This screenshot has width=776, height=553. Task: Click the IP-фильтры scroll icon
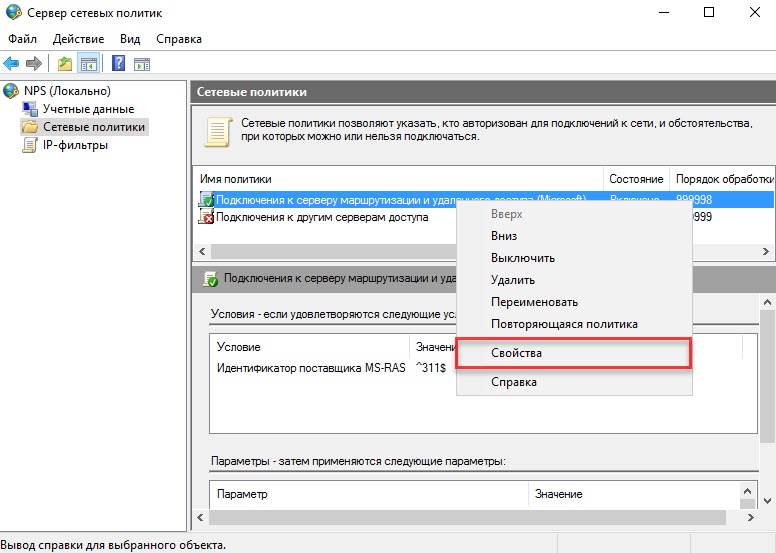pos(30,145)
